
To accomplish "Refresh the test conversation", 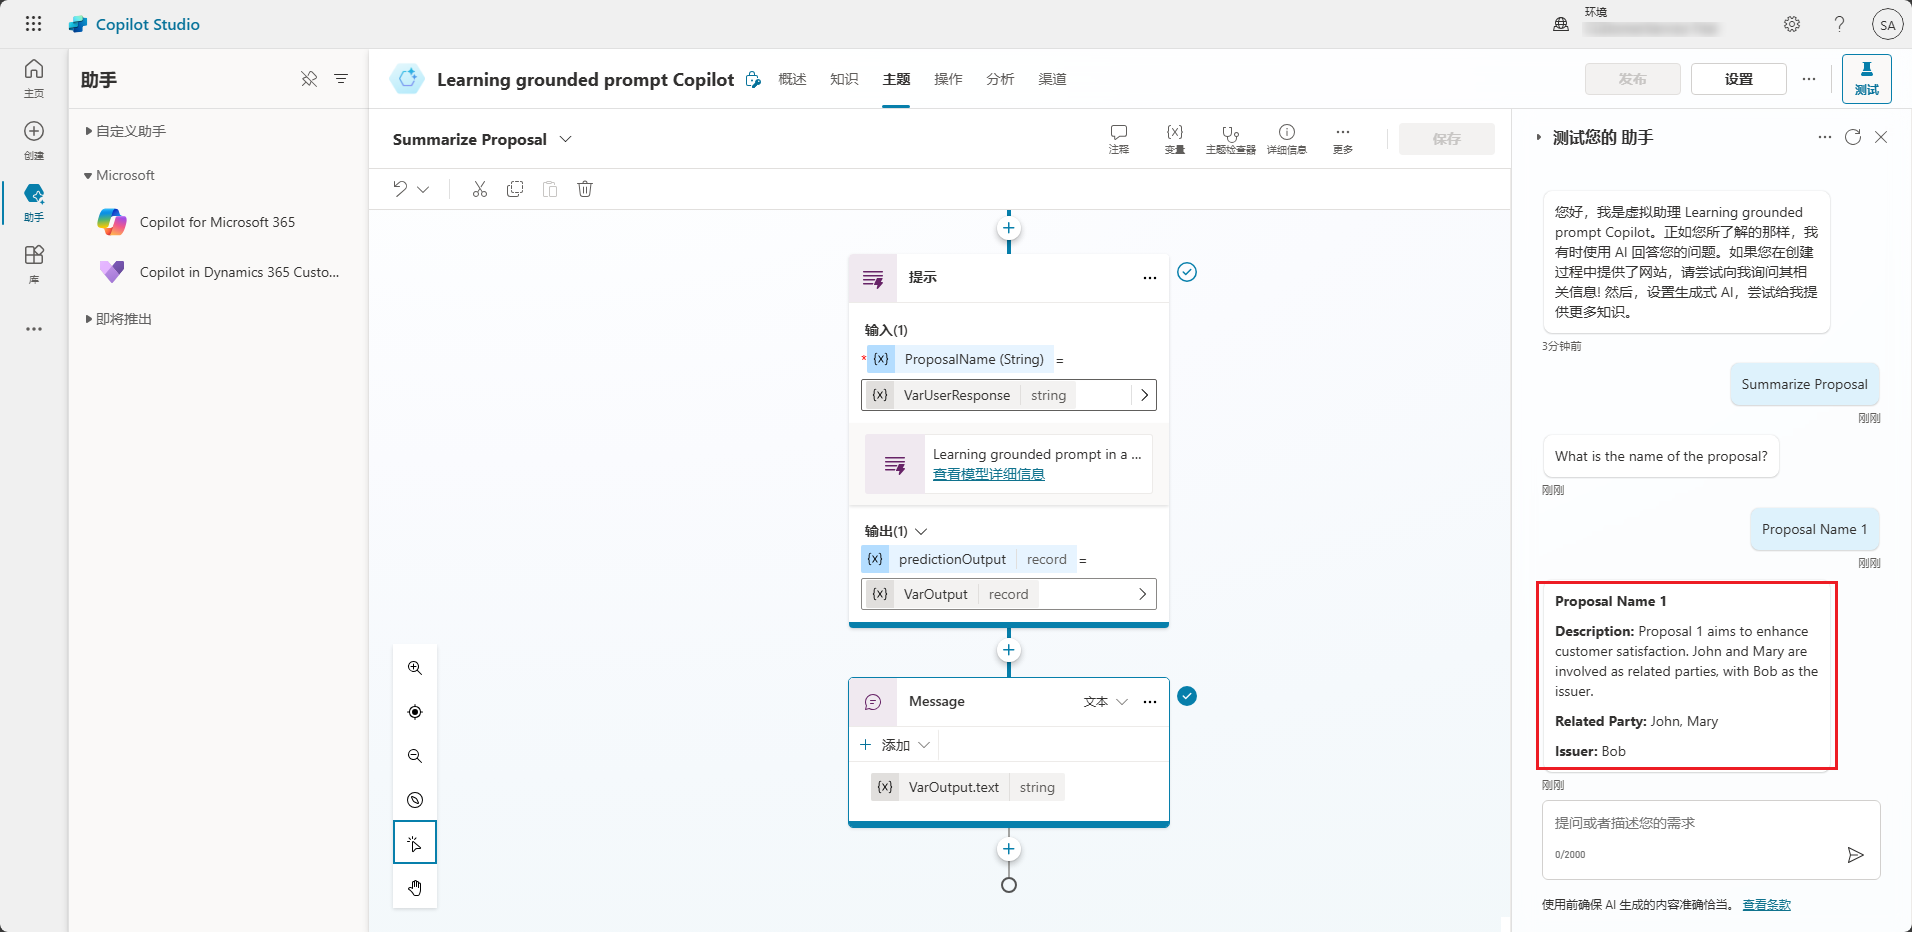I will pos(1853,137).
